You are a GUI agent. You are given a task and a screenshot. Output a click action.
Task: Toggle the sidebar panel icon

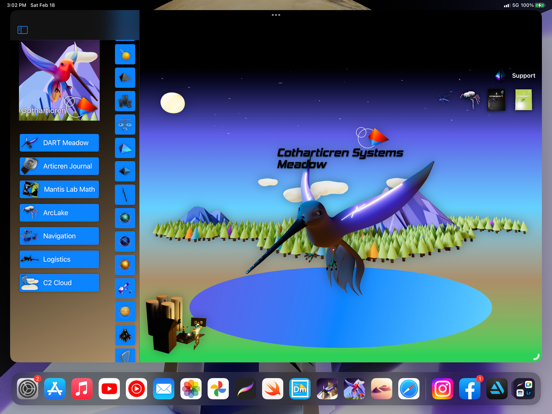23,30
